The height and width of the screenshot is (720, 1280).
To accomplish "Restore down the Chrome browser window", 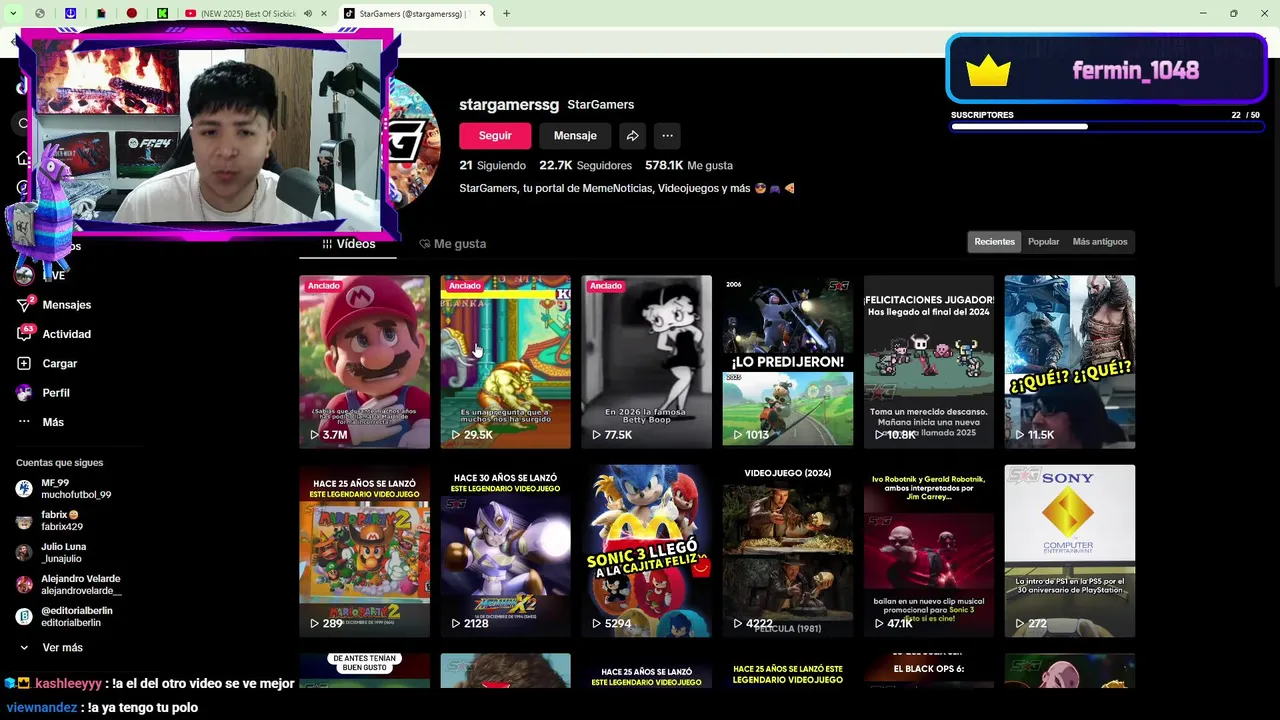I will point(1233,13).
